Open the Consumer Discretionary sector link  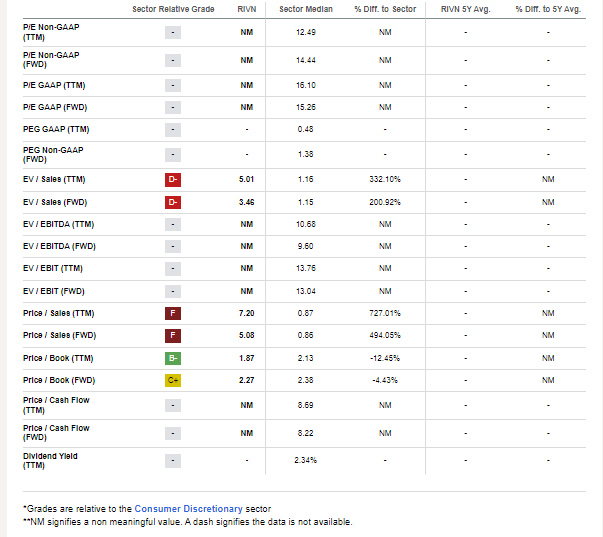click(x=188, y=509)
